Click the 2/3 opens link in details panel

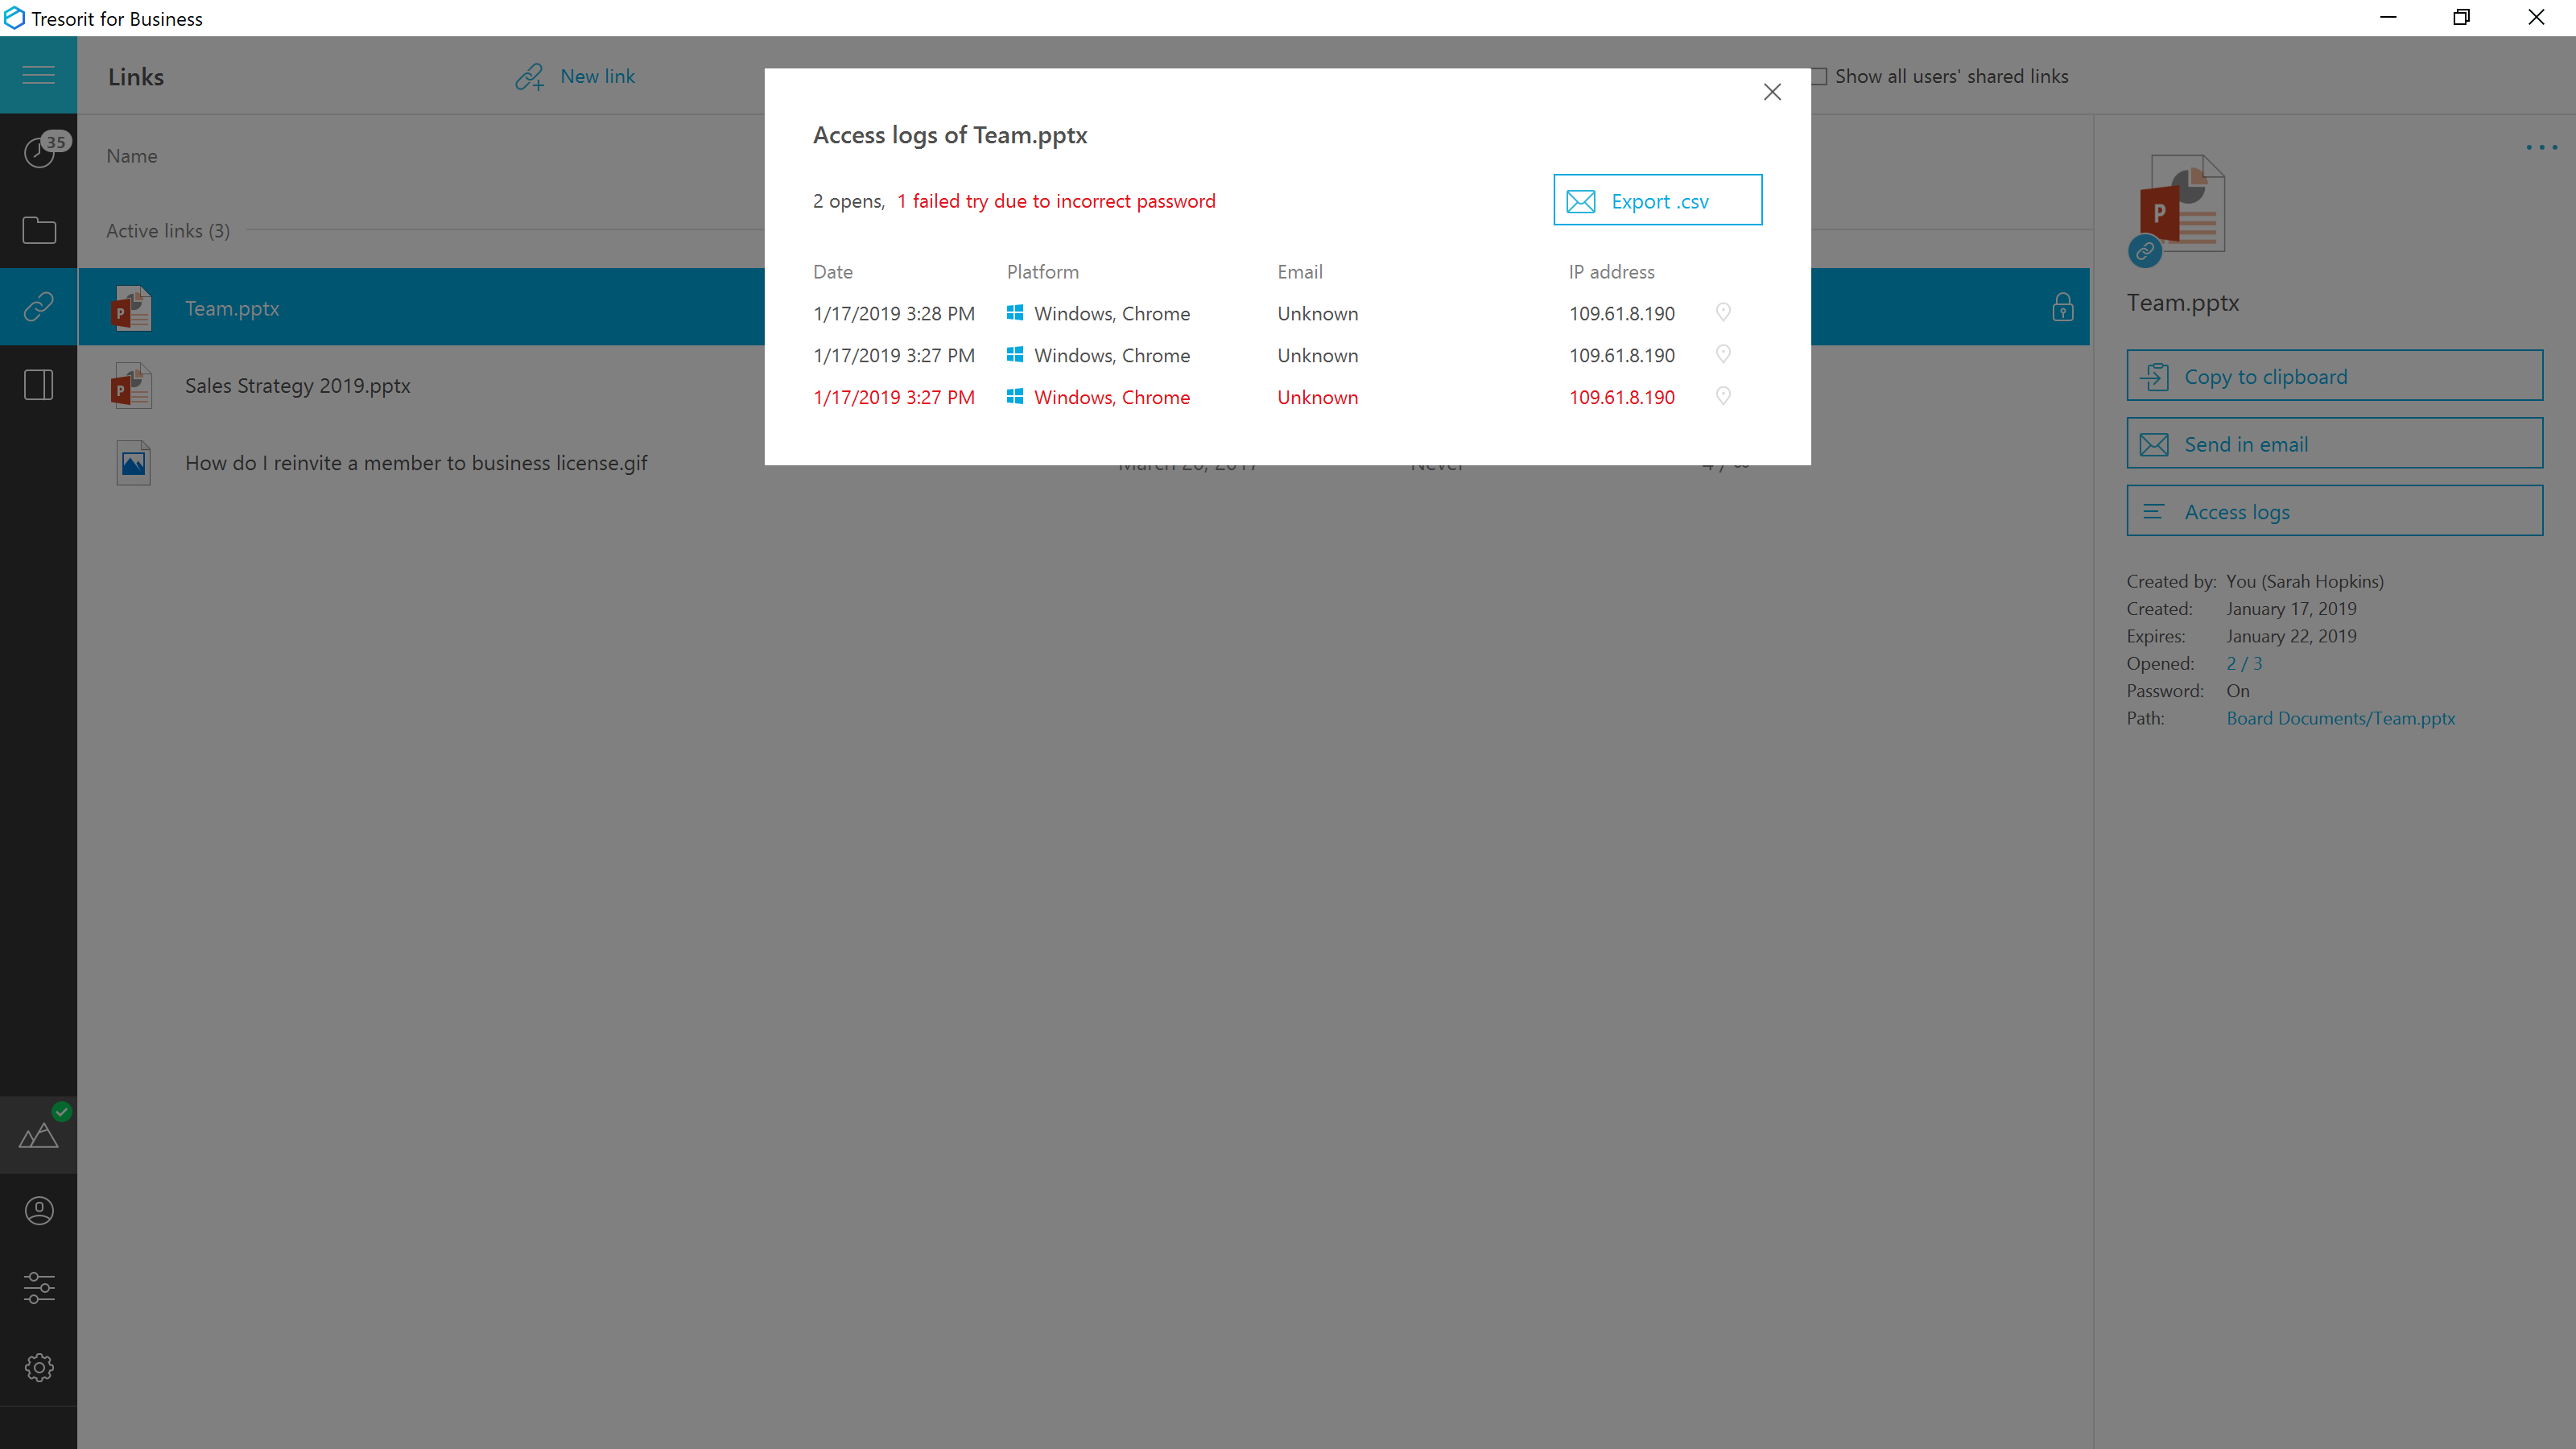click(x=2242, y=662)
